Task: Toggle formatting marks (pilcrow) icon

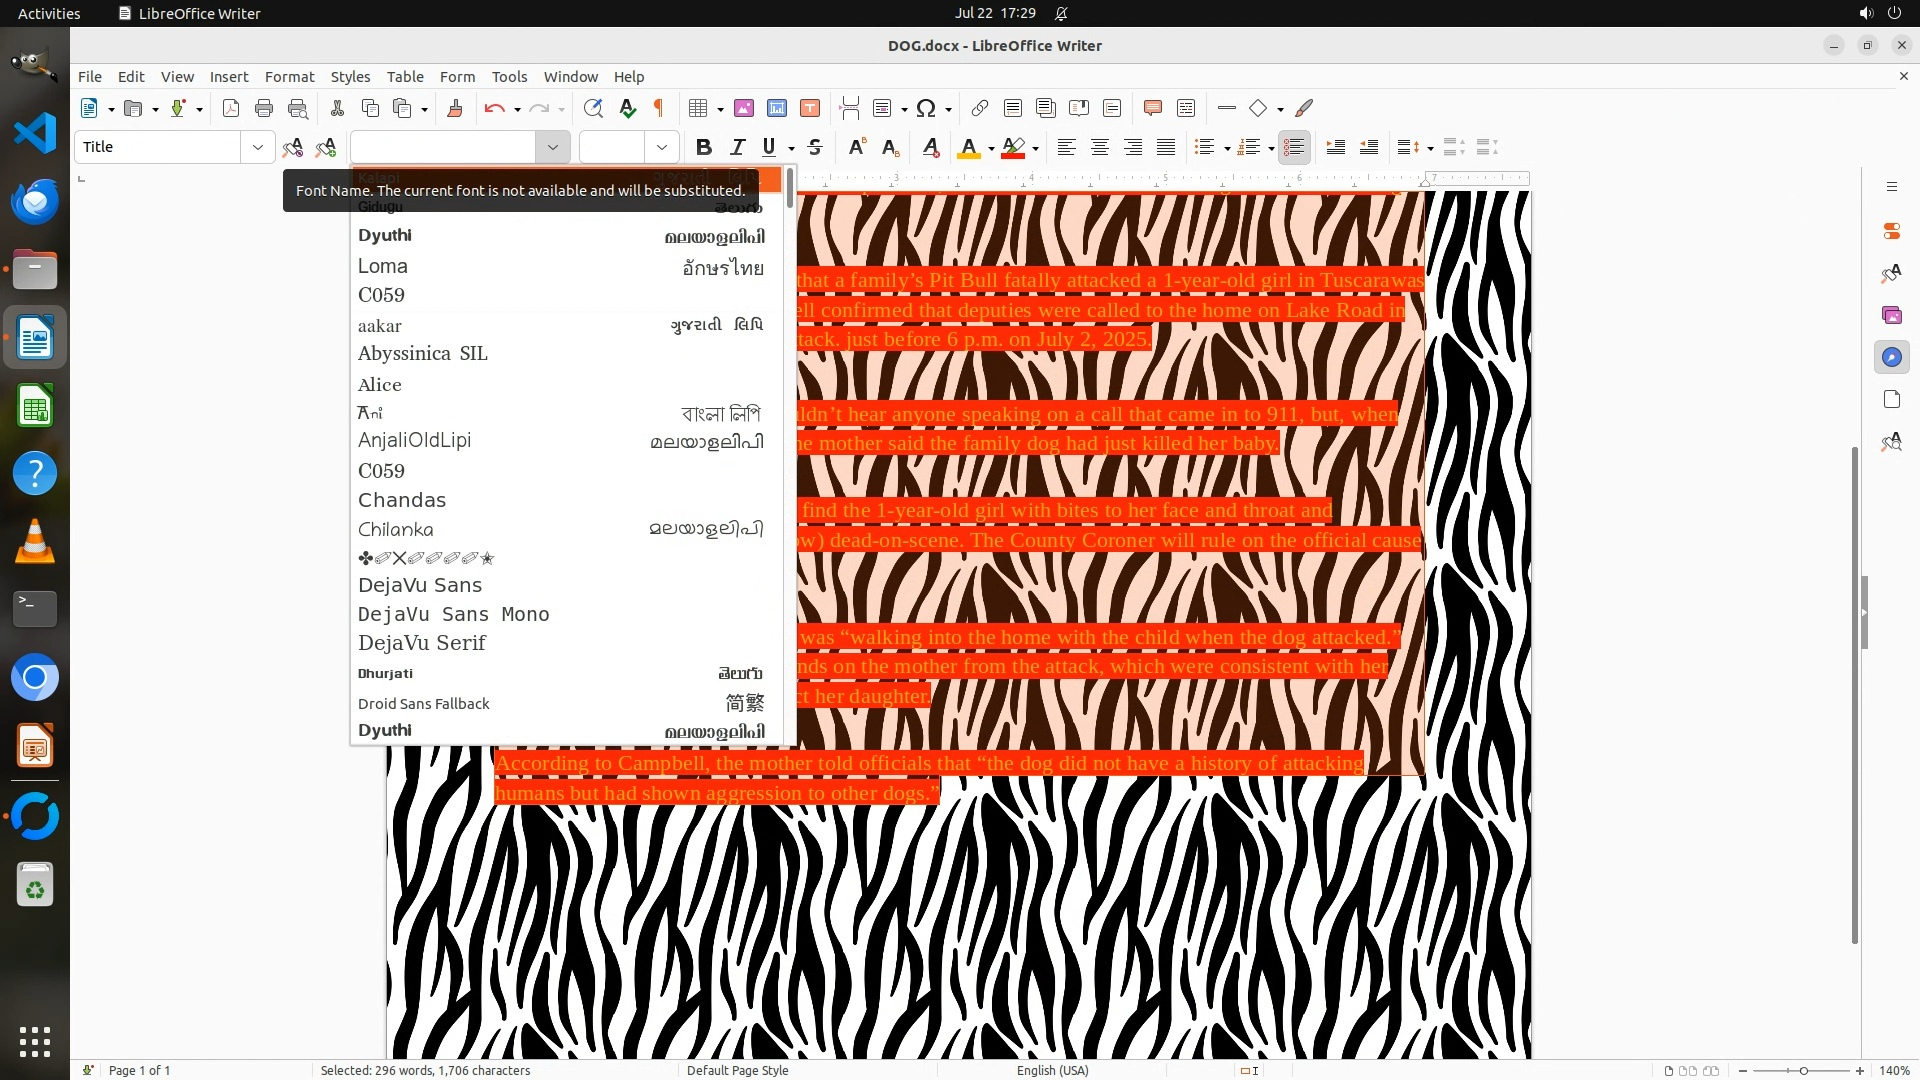Action: pos(659,108)
